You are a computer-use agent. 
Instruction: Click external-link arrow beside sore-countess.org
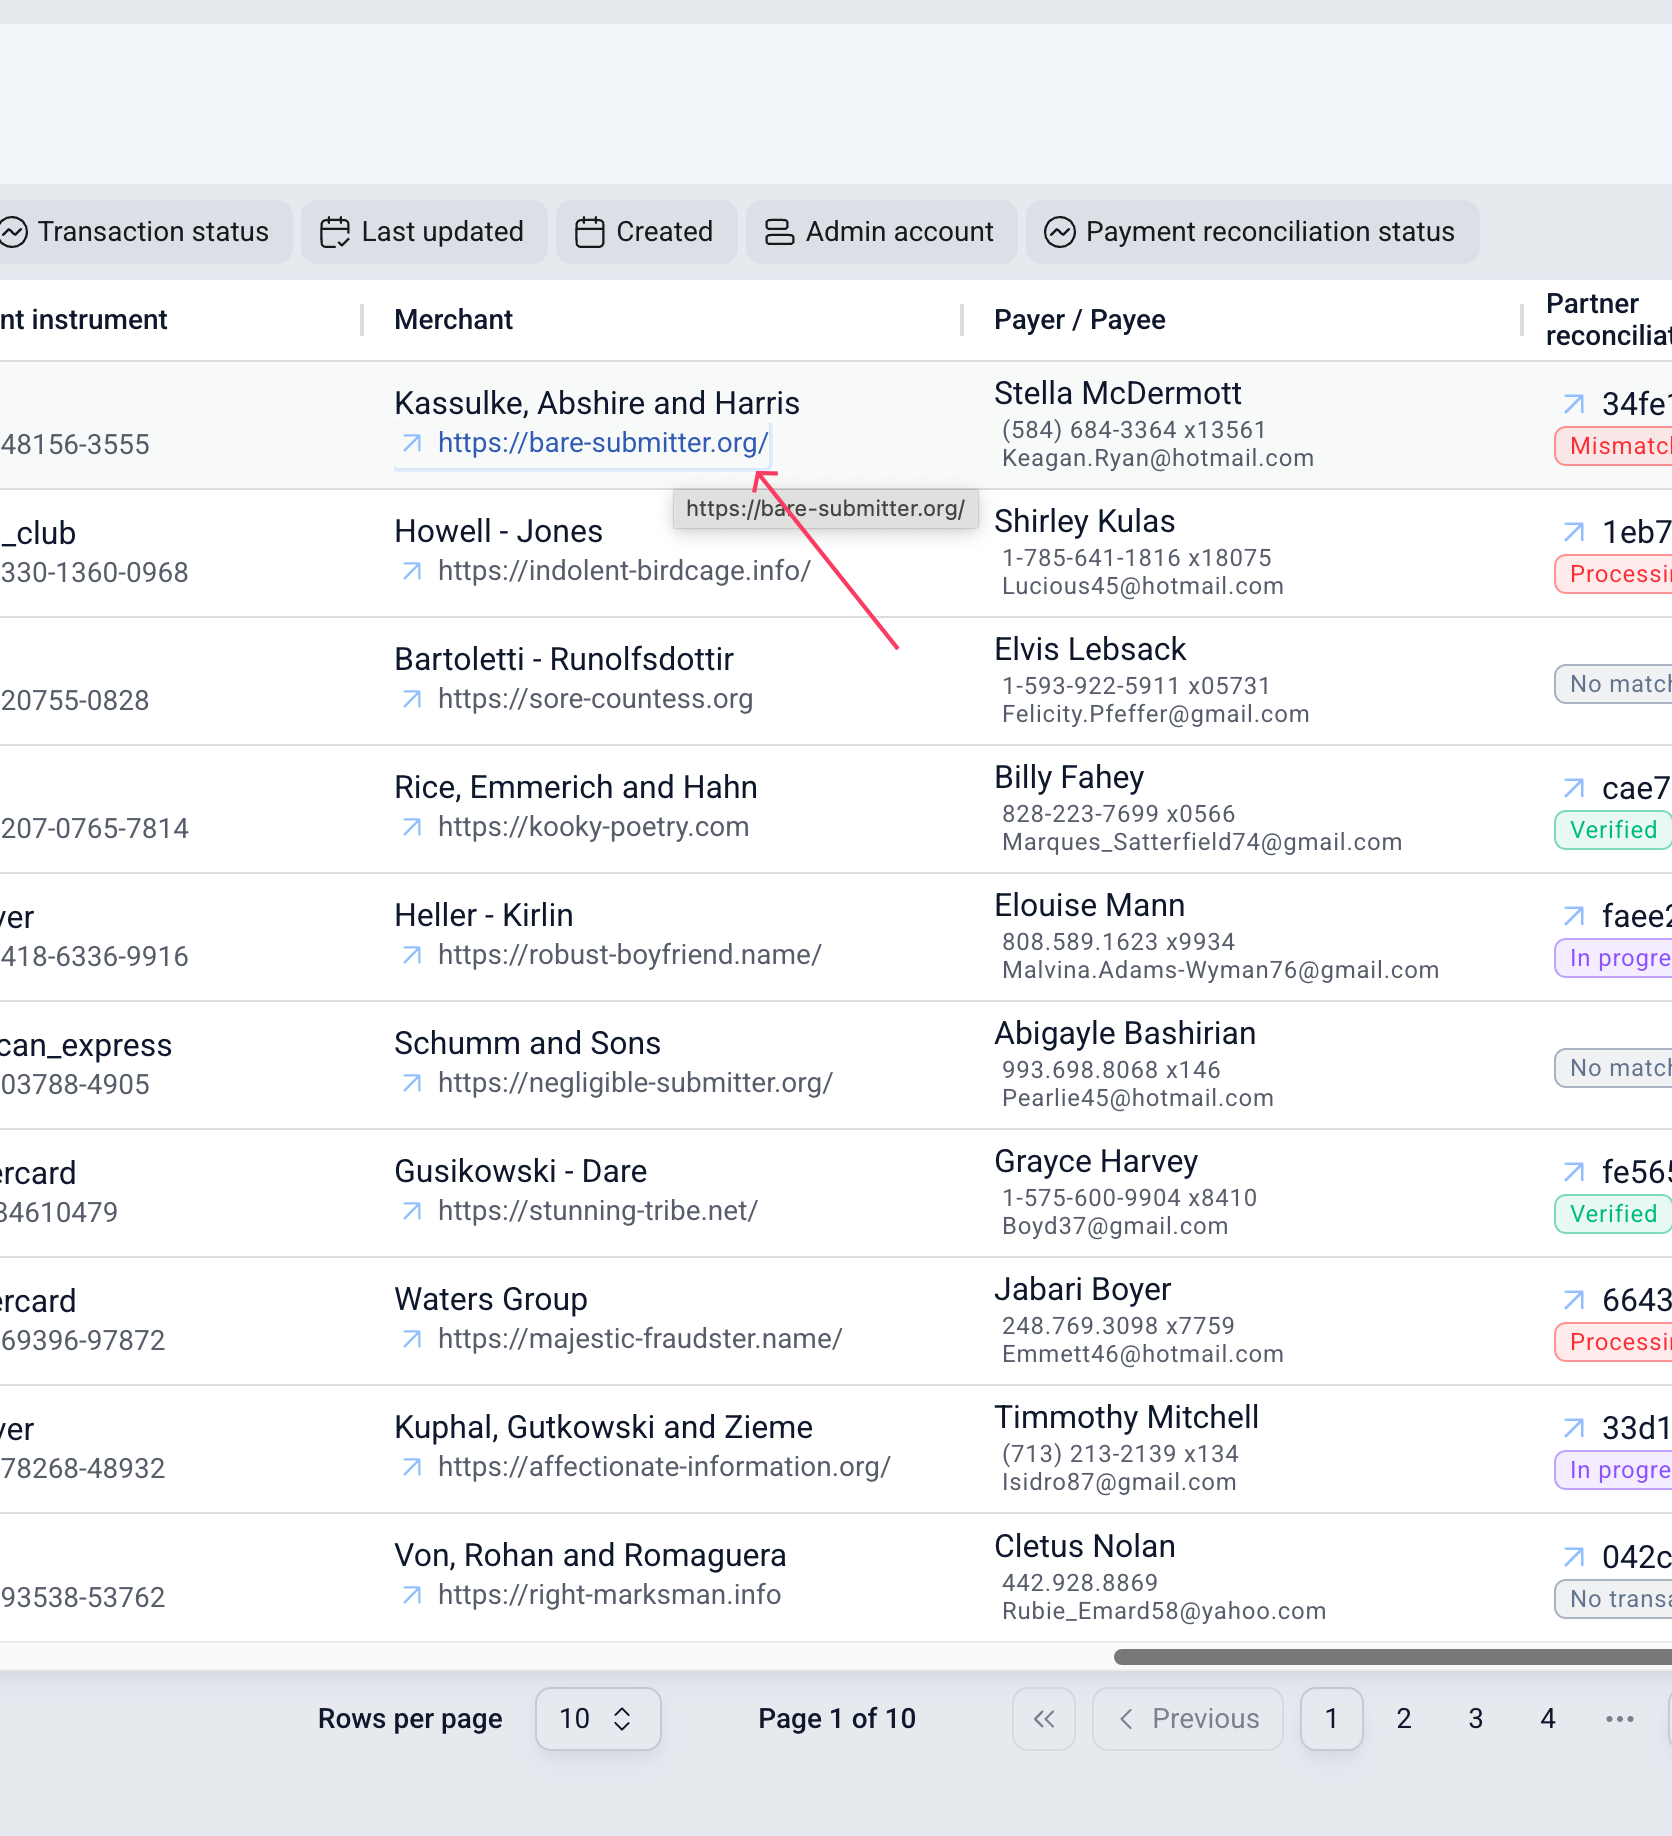tap(412, 699)
